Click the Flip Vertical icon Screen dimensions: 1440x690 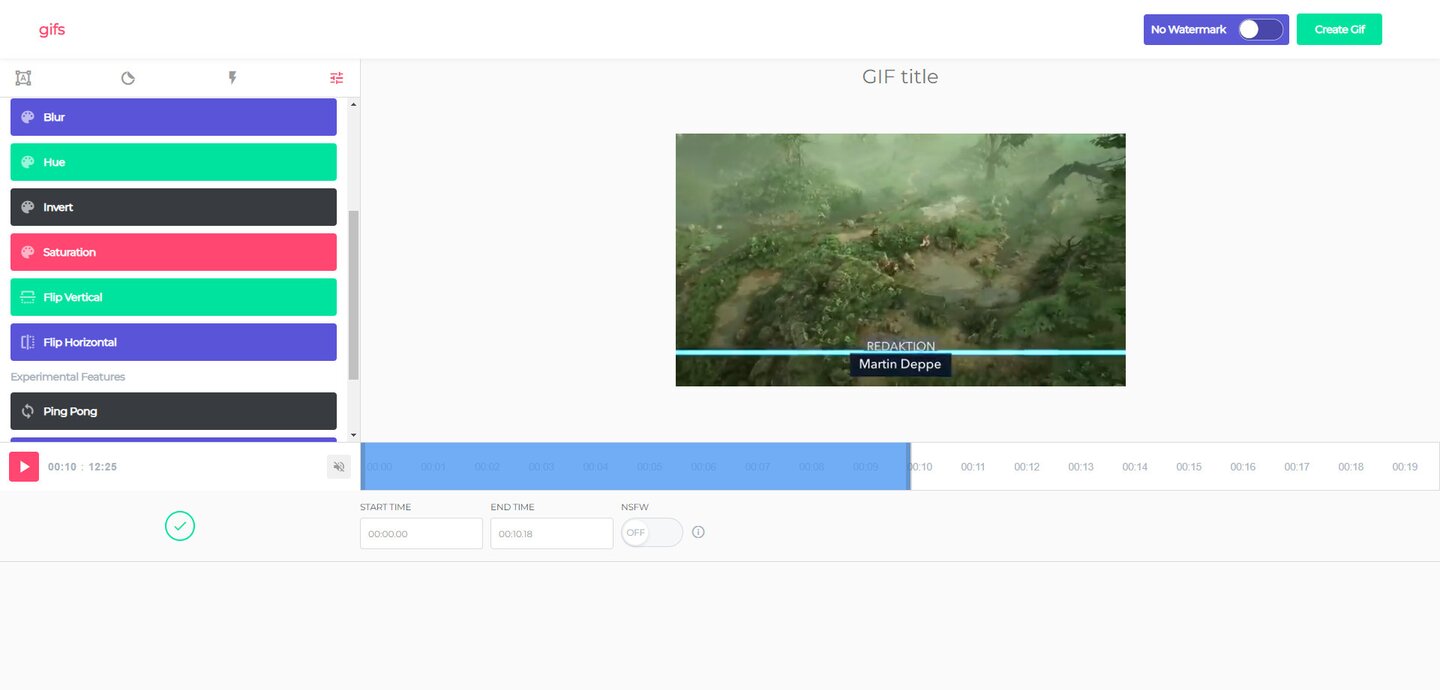(28, 297)
